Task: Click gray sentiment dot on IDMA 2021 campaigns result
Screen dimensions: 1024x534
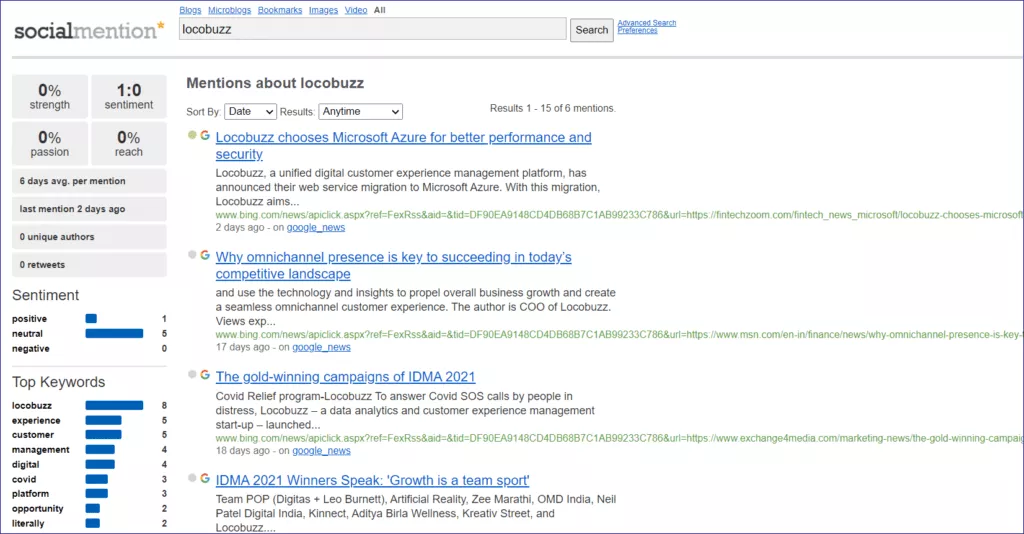Action: 192,375
